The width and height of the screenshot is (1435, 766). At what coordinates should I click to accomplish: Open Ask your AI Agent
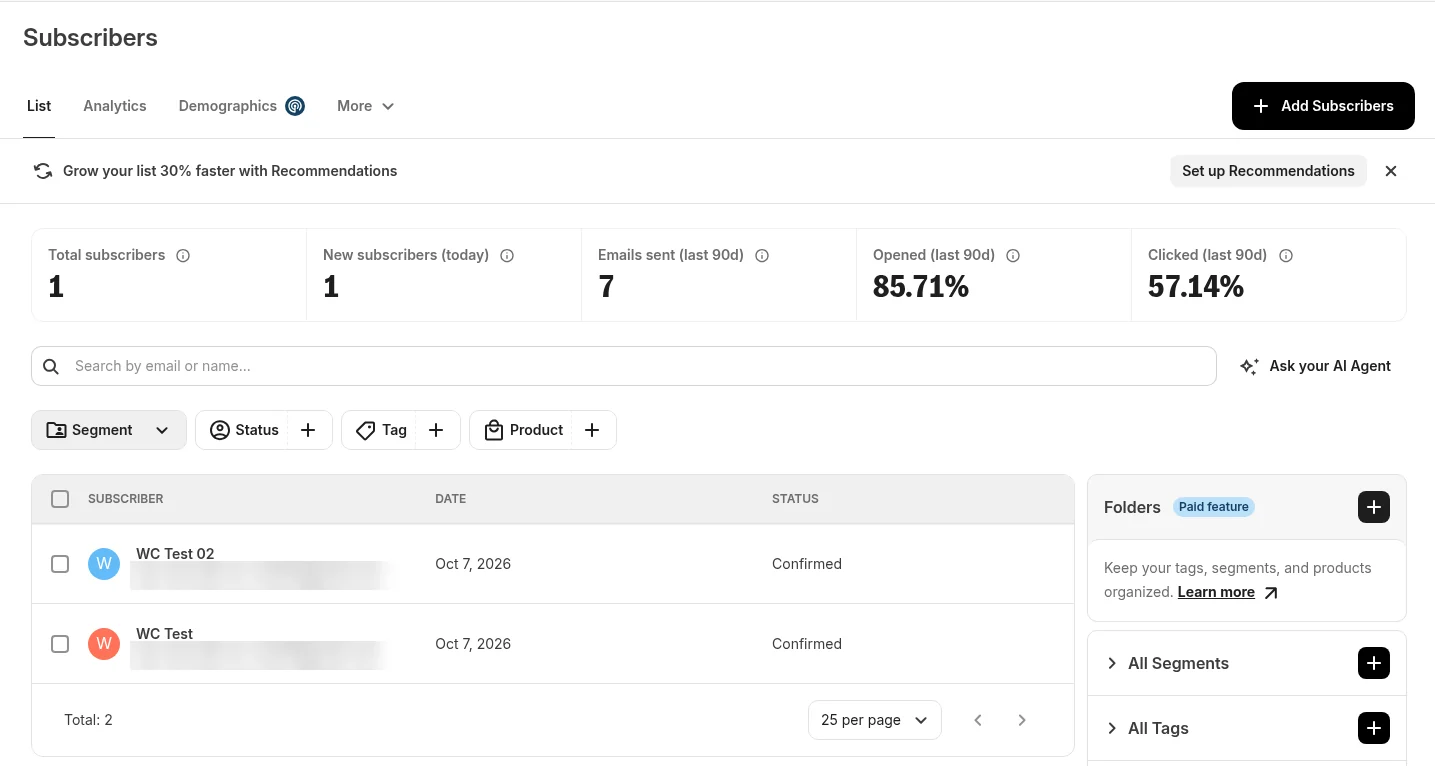pyautogui.click(x=1315, y=366)
